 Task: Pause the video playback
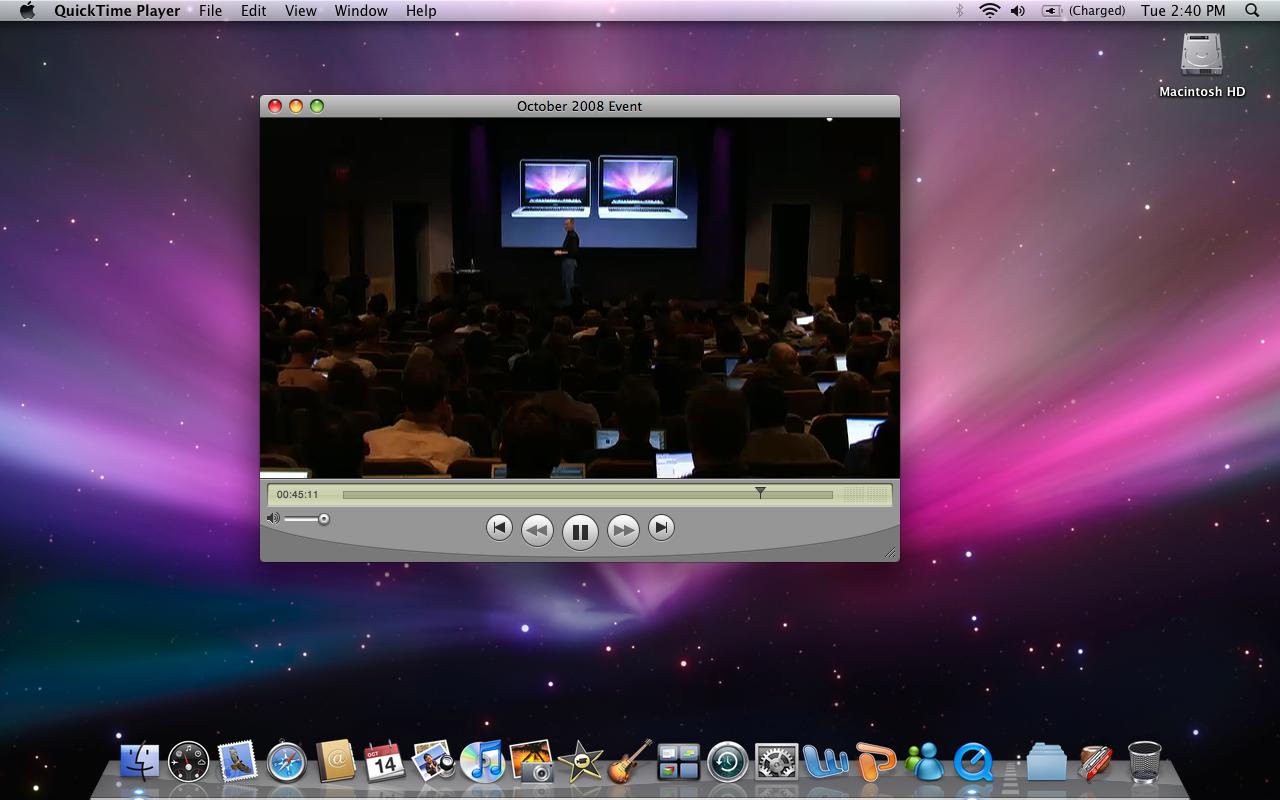coord(580,531)
